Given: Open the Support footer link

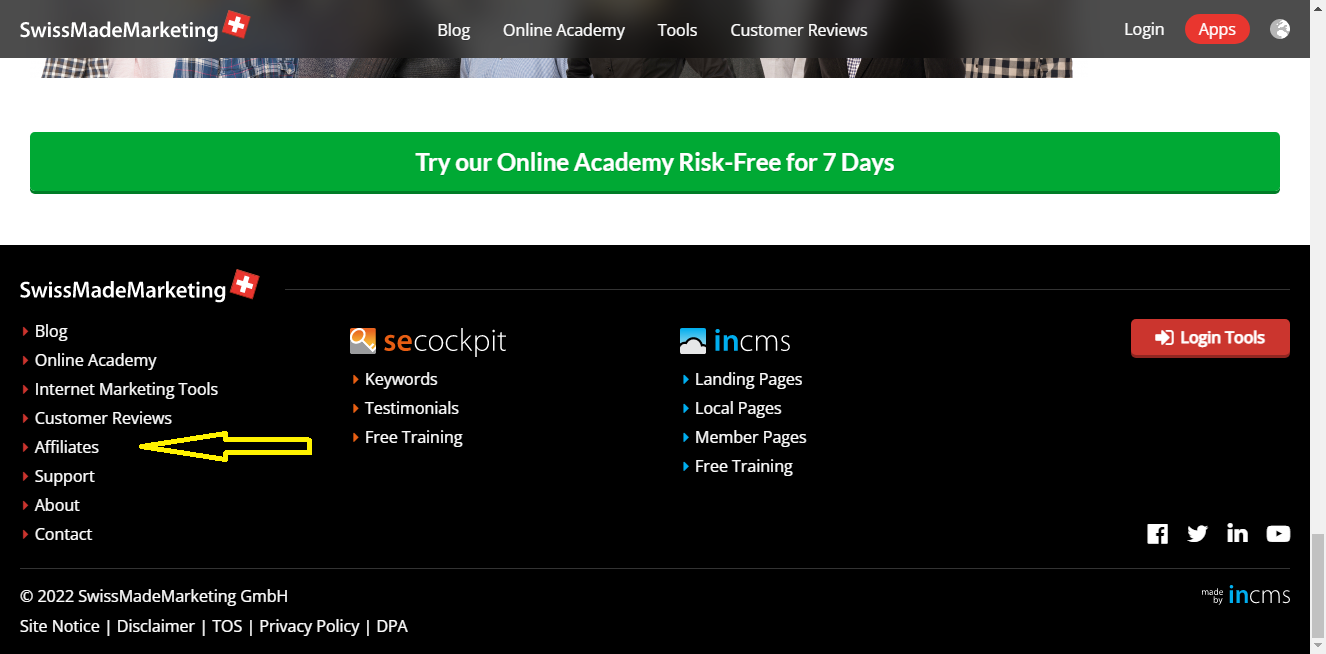Looking at the screenshot, I should point(65,476).
